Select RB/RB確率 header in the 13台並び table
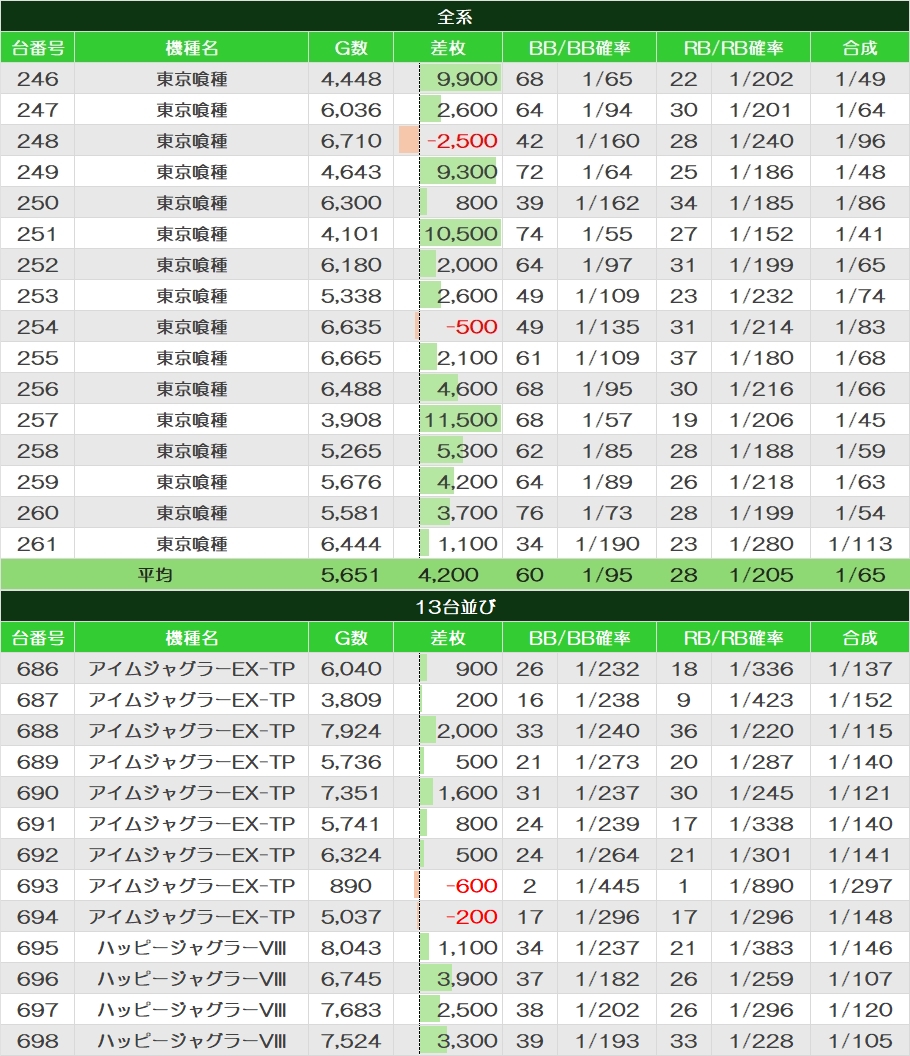Screen dimensions: 910x1056 [x=734, y=638]
